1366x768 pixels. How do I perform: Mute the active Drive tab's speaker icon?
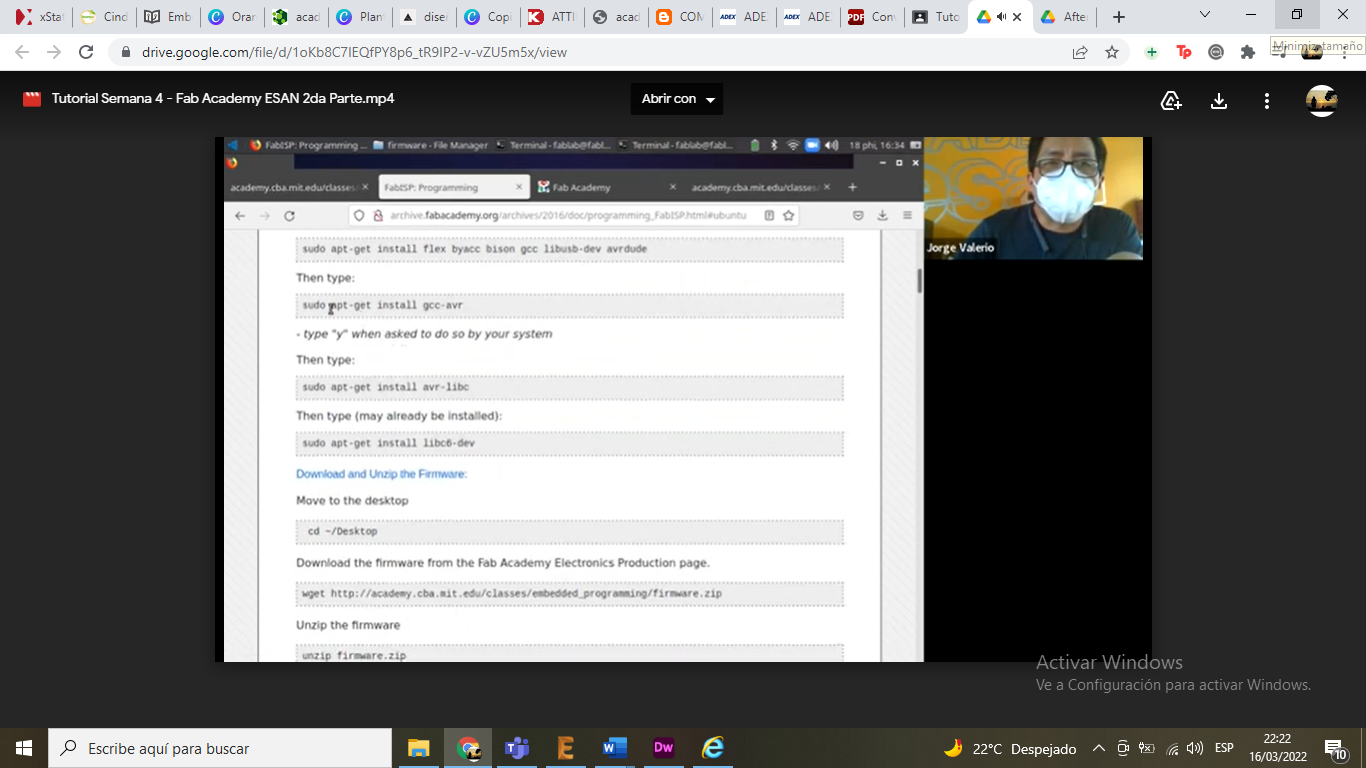click(x=1001, y=17)
